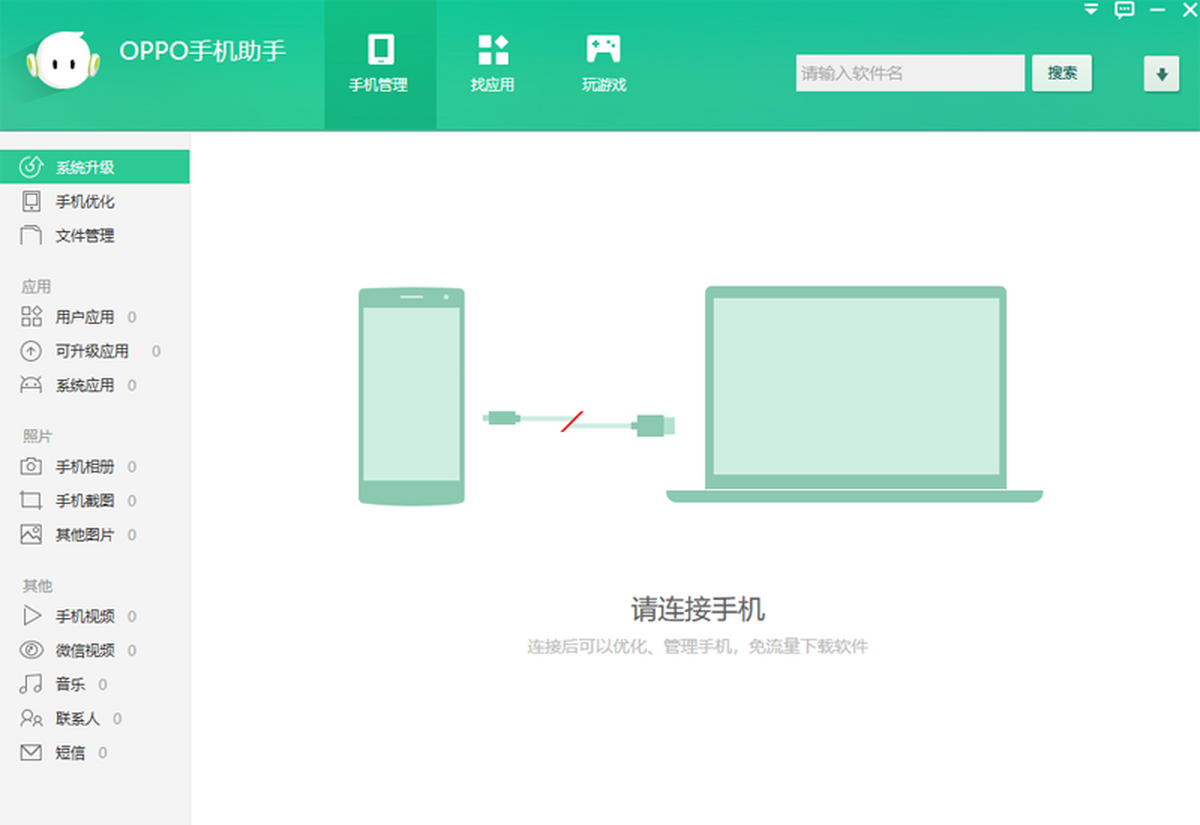Browse 手机相册 phone album

pos(85,467)
